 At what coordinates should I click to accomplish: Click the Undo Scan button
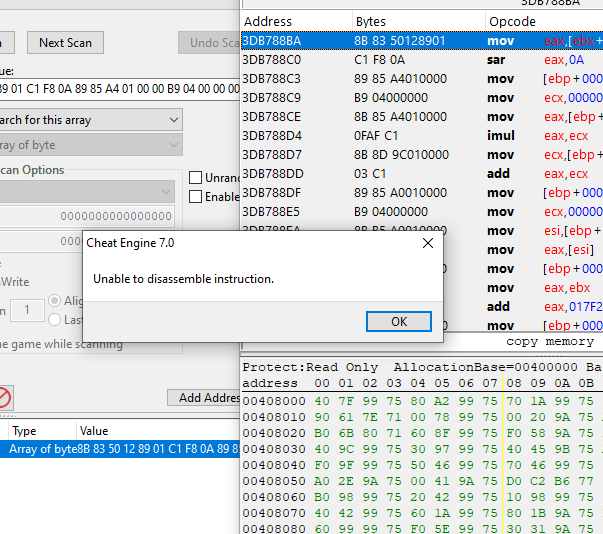tap(210, 43)
